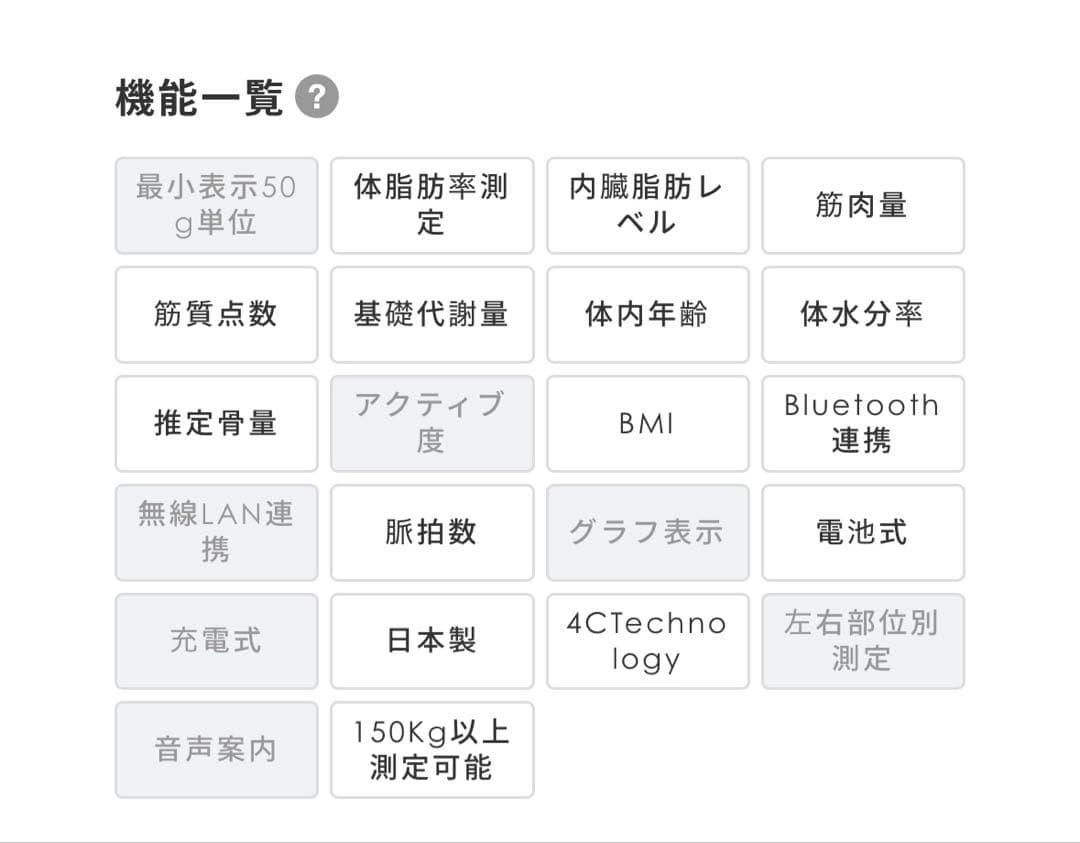Screen dimensions: 1080x843
Task: Select the 体脂肪率測定 feature tag
Action: (x=432, y=206)
